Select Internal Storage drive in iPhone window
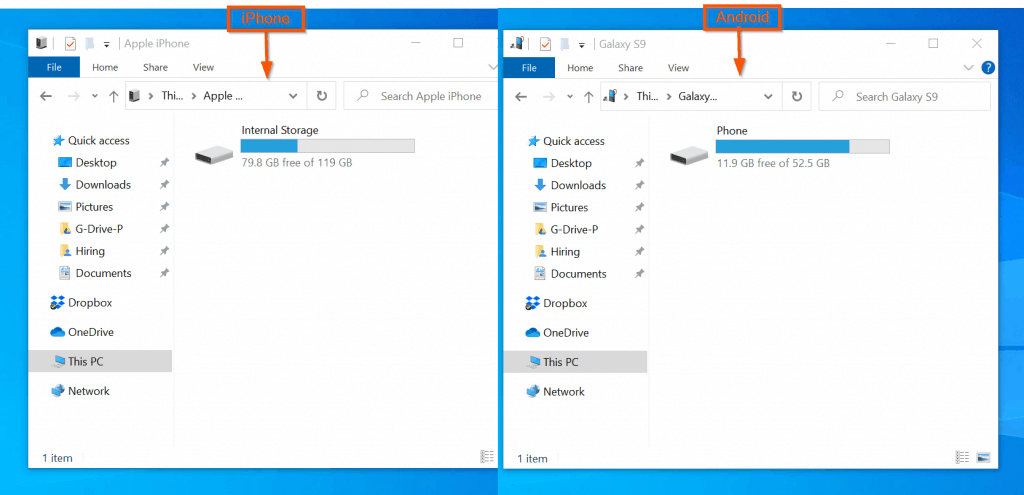1024x495 pixels. (304, 147)
